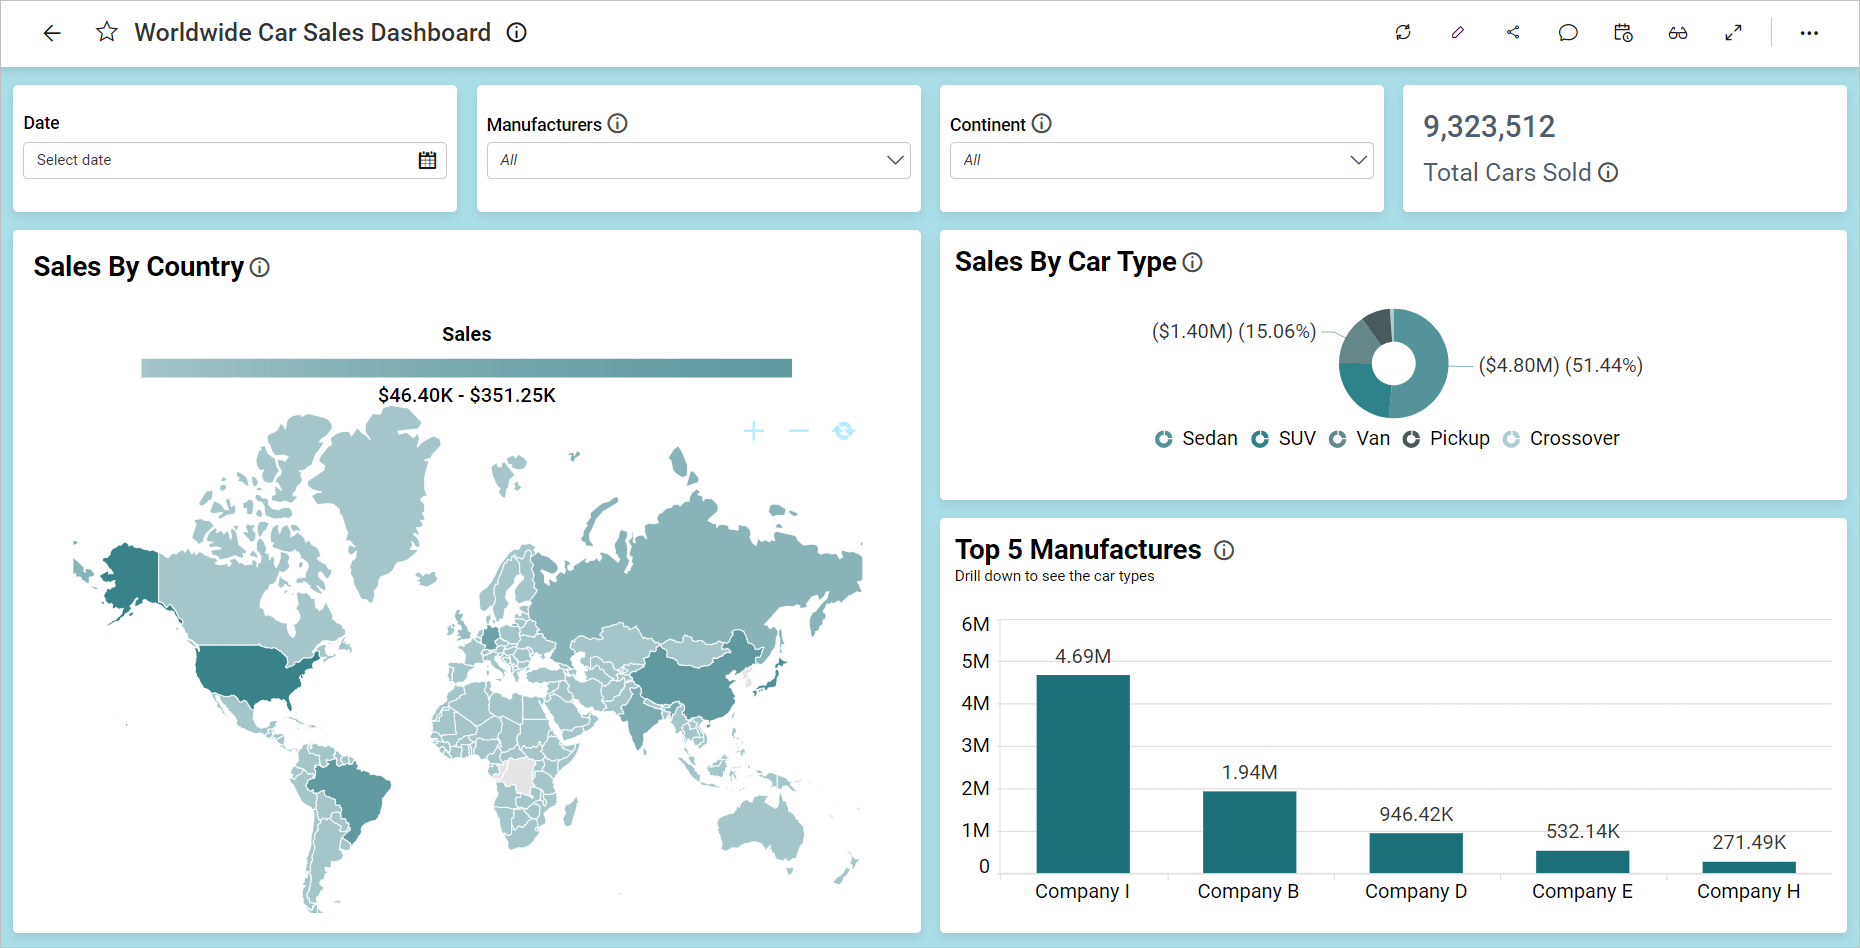1860x948 pixels.
Task: Open the date picker calendar
Action: (x=427, y=160)
